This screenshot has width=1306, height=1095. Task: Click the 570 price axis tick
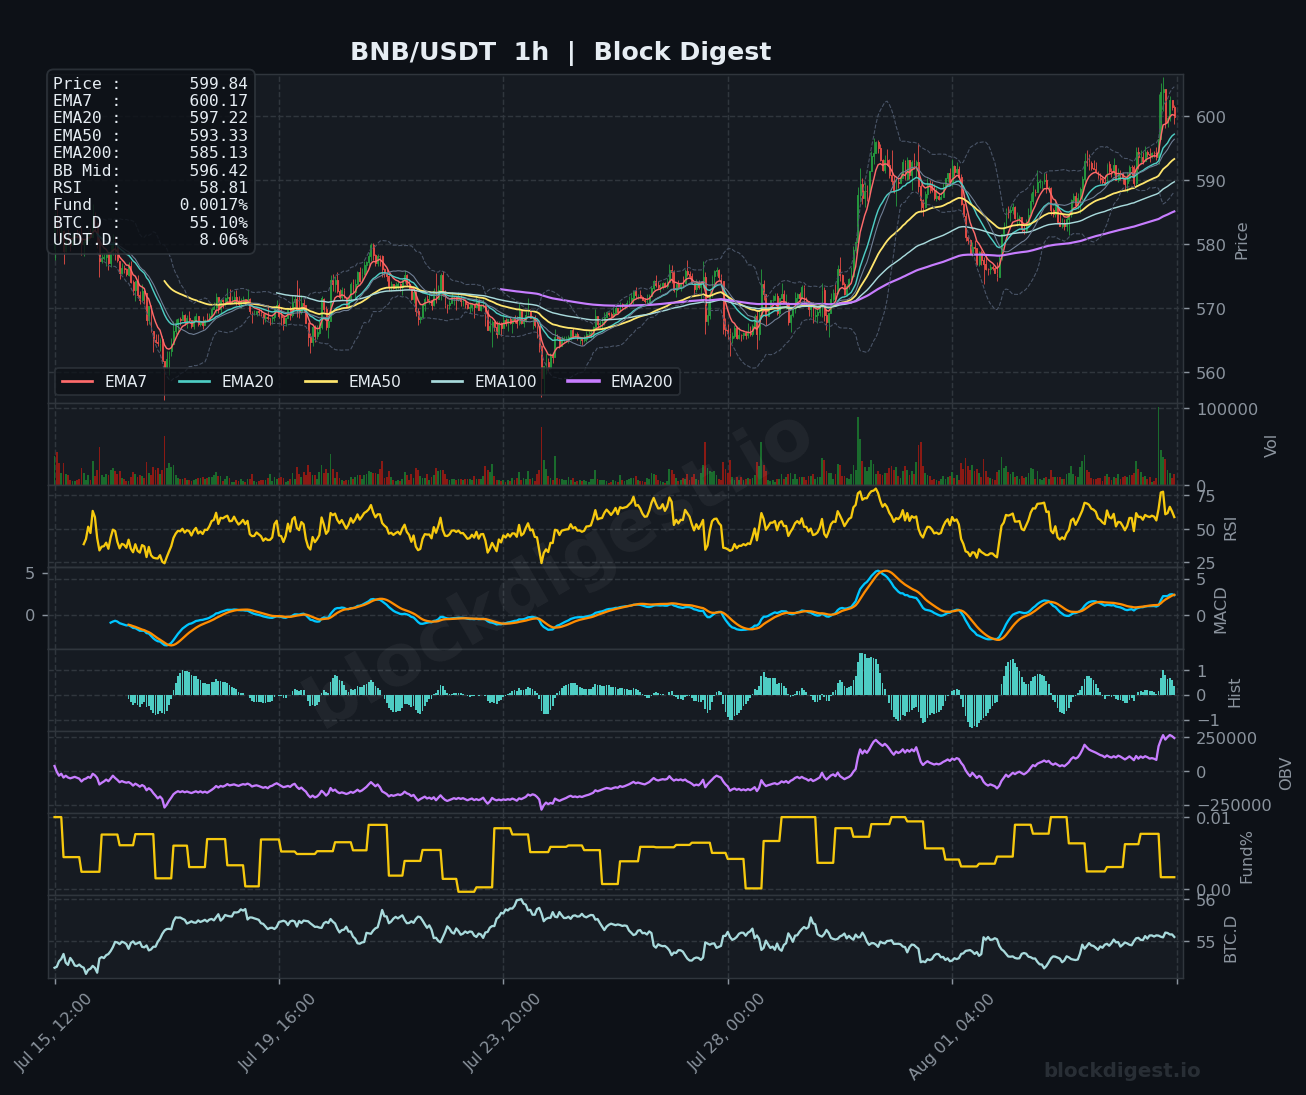click(1211, 309)
